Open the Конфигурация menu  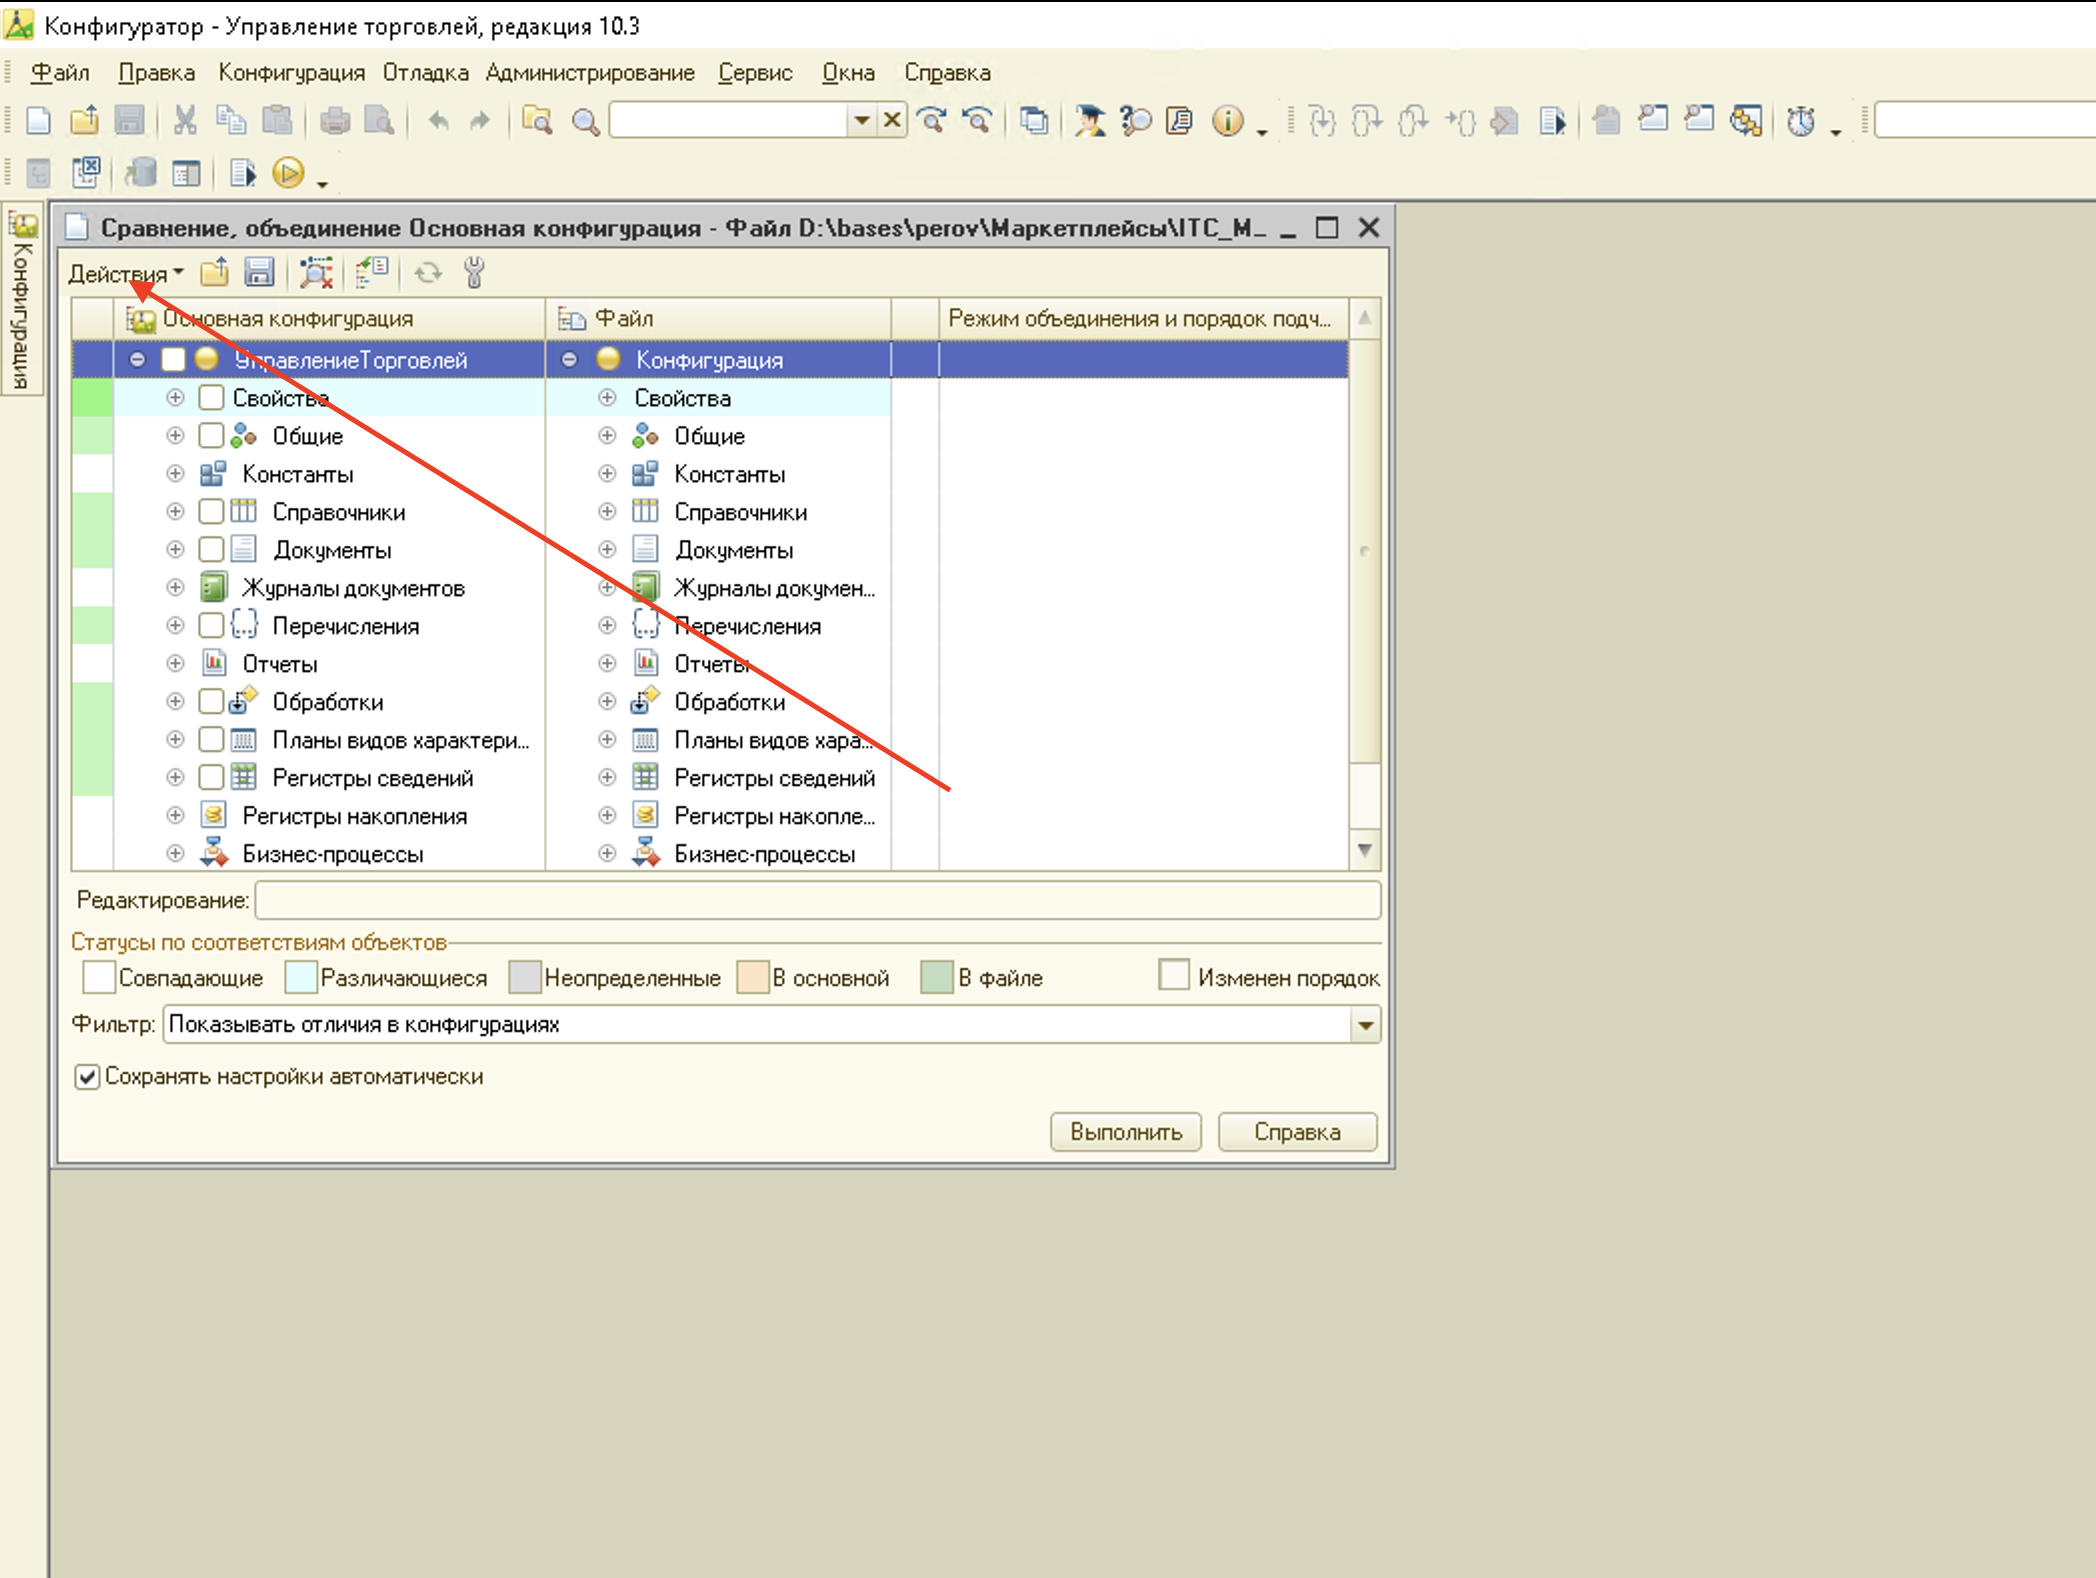292,73
